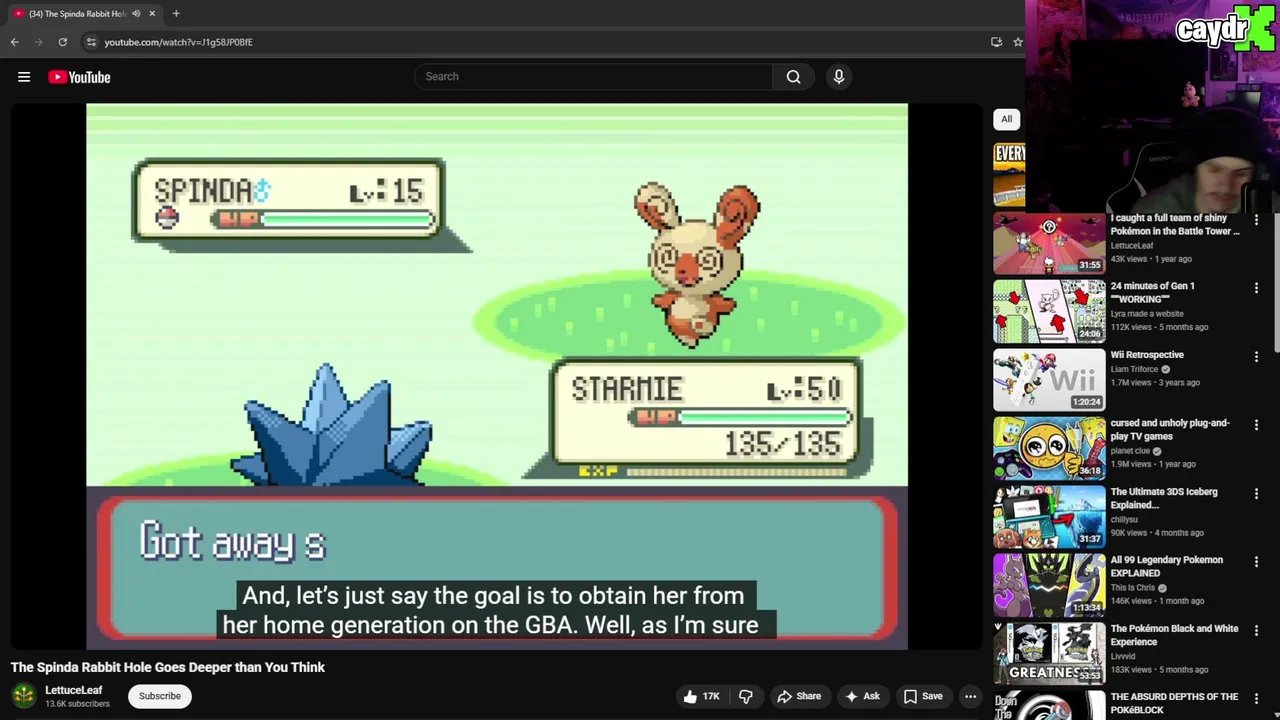
Task: Click channel name 'planet clue'
Action: coord(1130,451)
